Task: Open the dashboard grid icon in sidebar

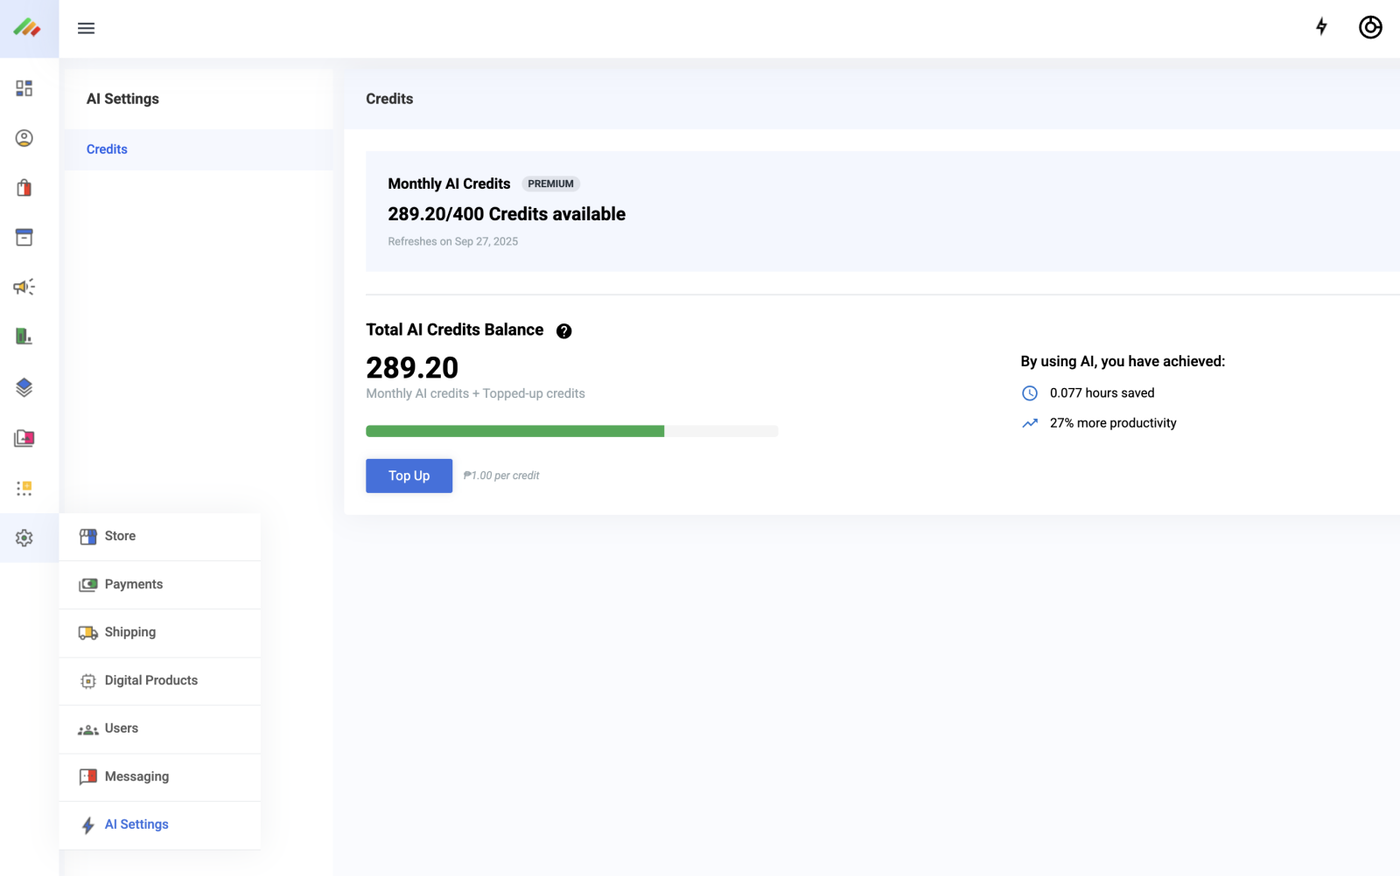Action: coord(24,88)
